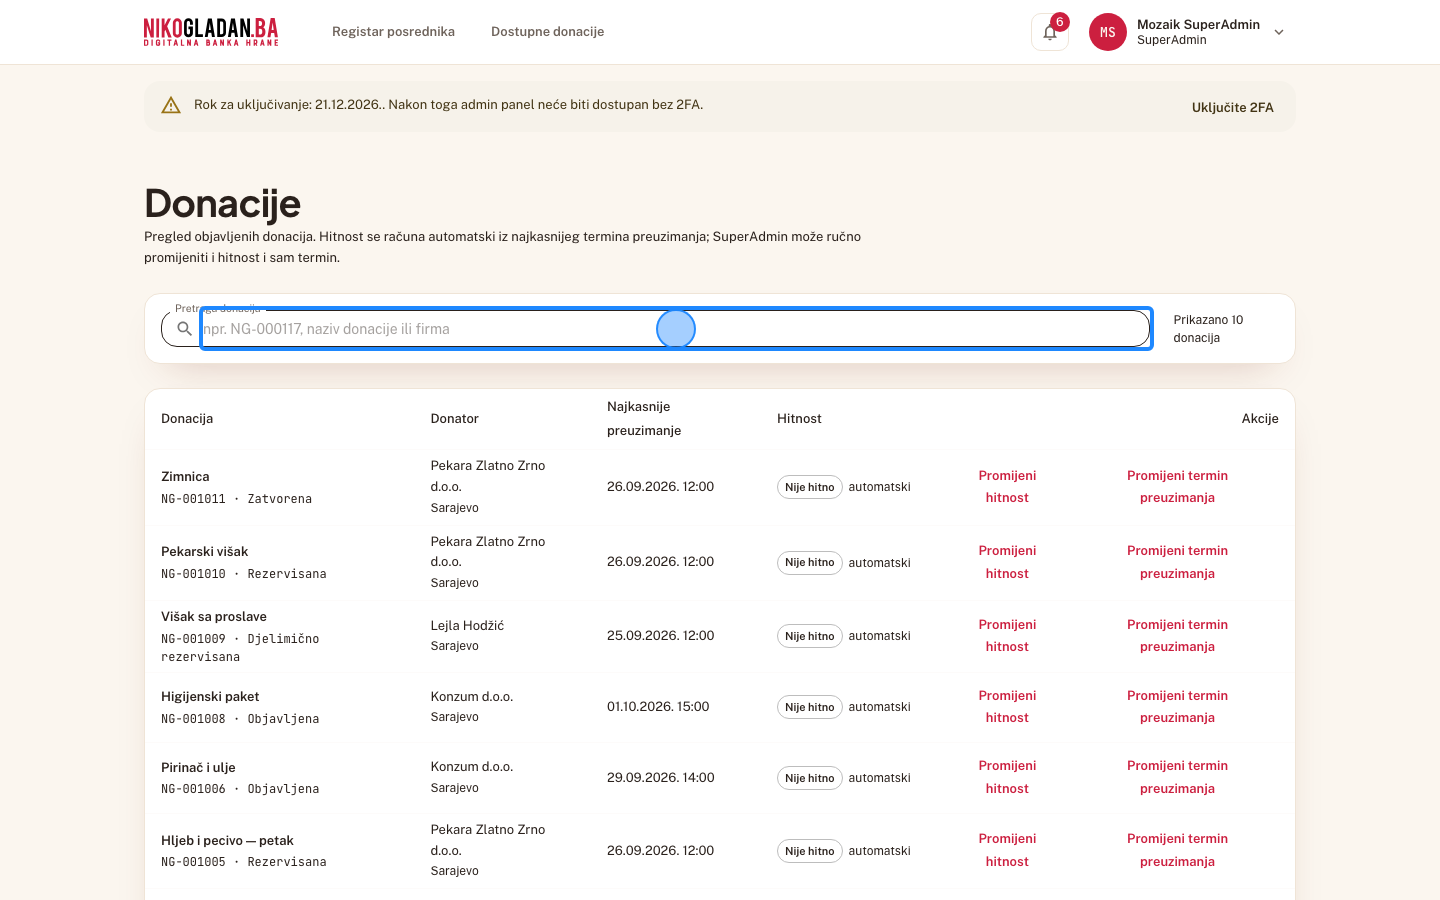This screenshot has width=1440, height=900.
Task: Change pickup deadline for Višak sa proslave
Action: pyautogui.click(x=1177, y=636)
